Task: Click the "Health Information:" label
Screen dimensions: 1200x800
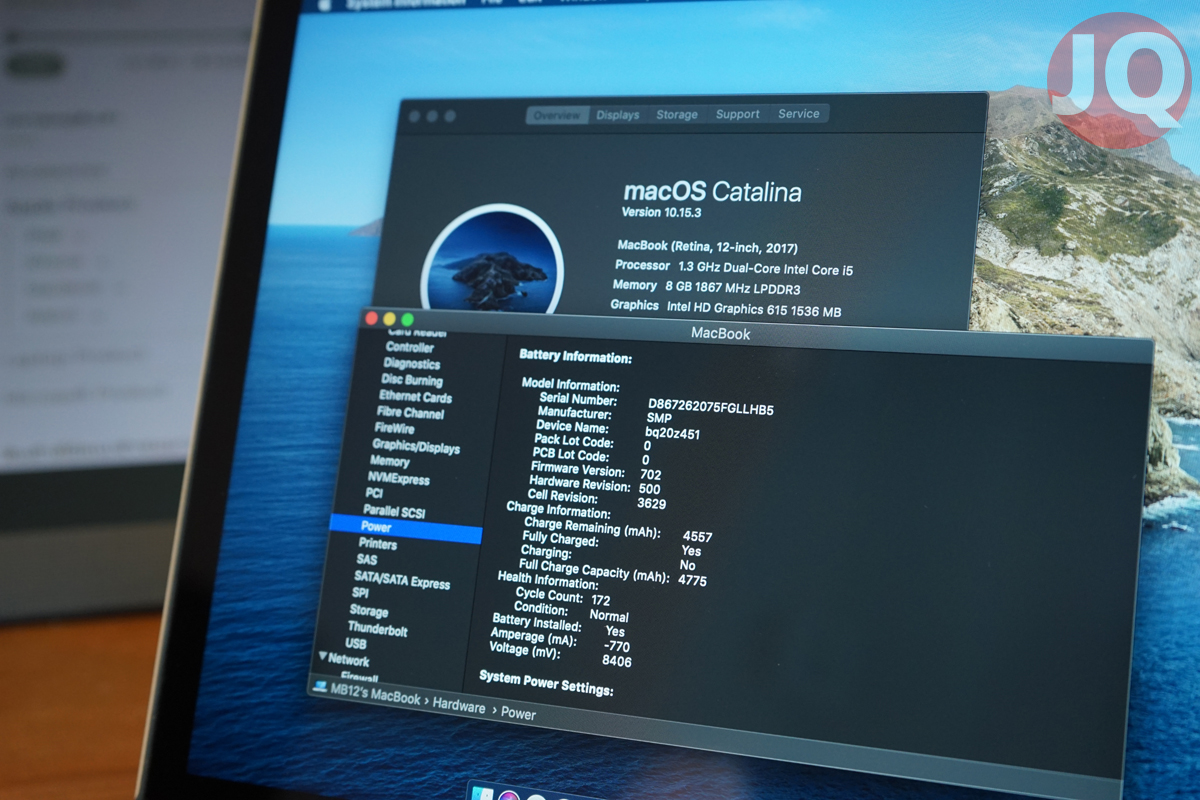Action: [x=548, y=579]
